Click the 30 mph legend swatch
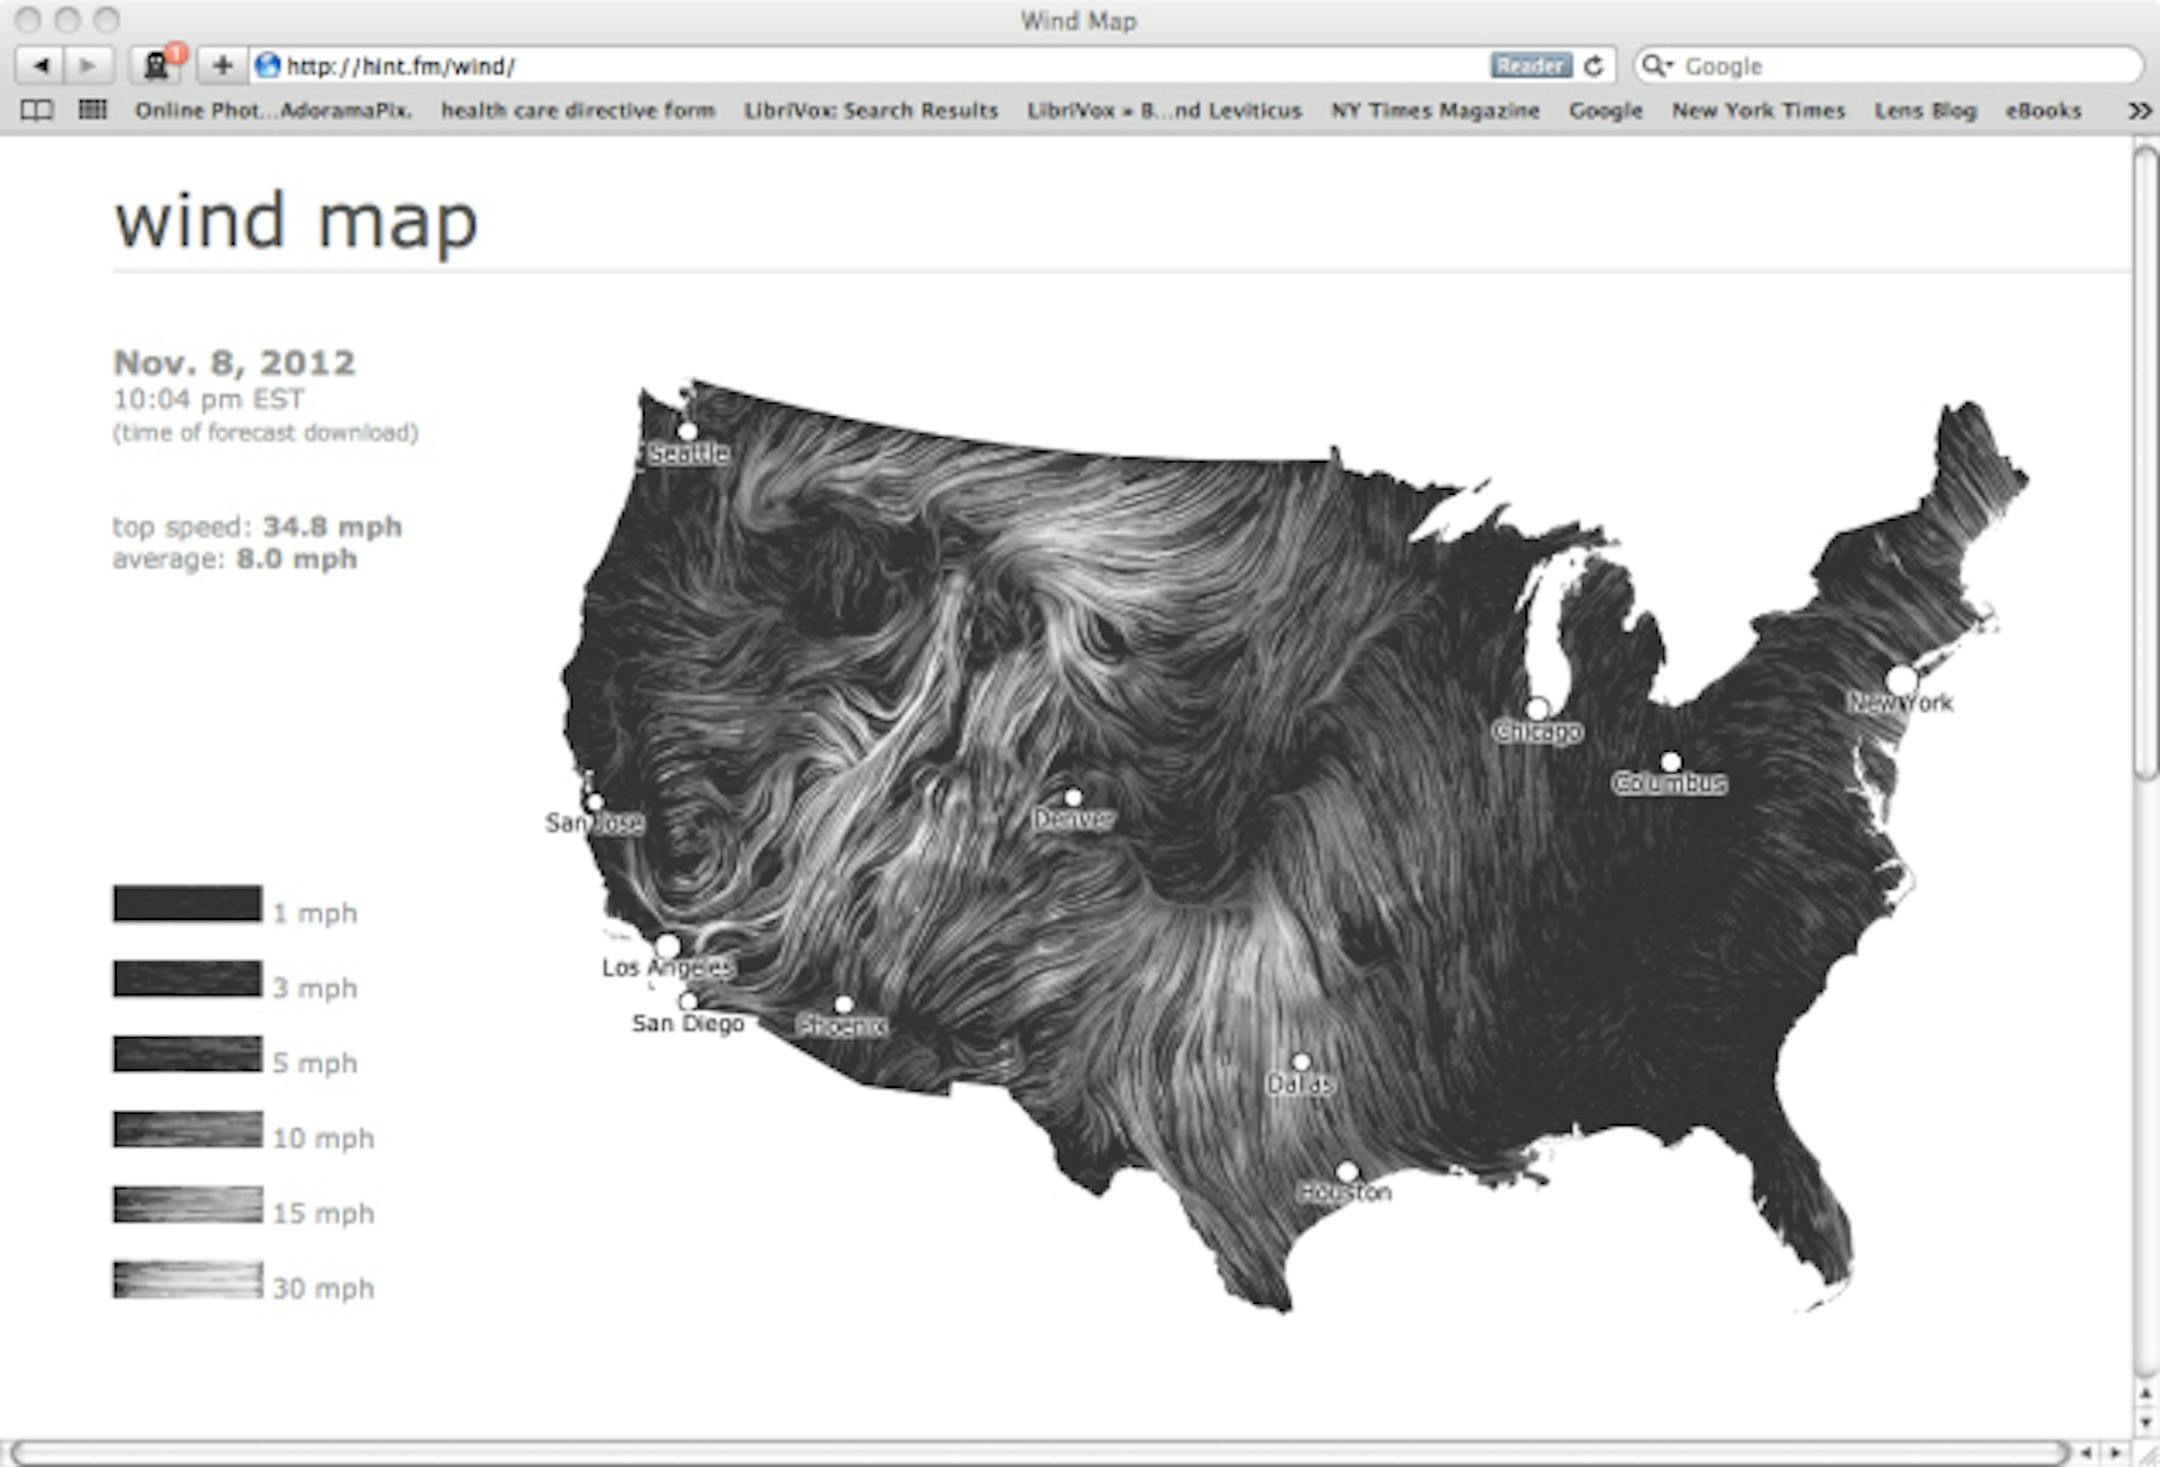This screenshot has height=1467, width=2160. pos(188,1280)
